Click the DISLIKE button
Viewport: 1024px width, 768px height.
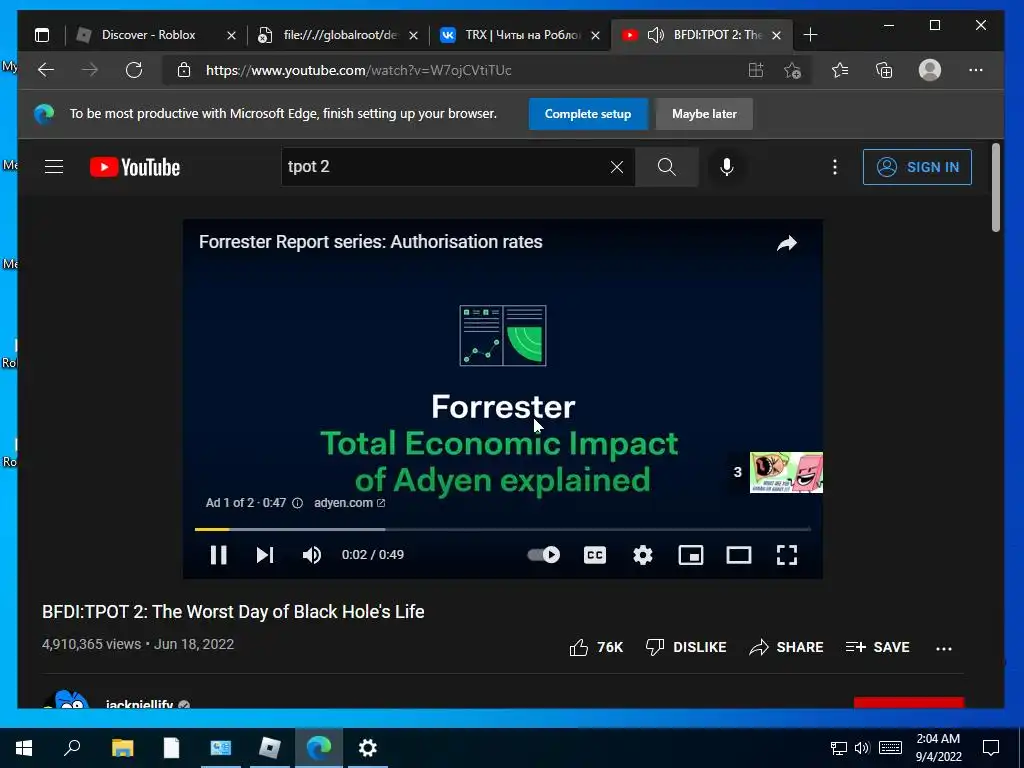pyautogui.click(x=686, y=647)
